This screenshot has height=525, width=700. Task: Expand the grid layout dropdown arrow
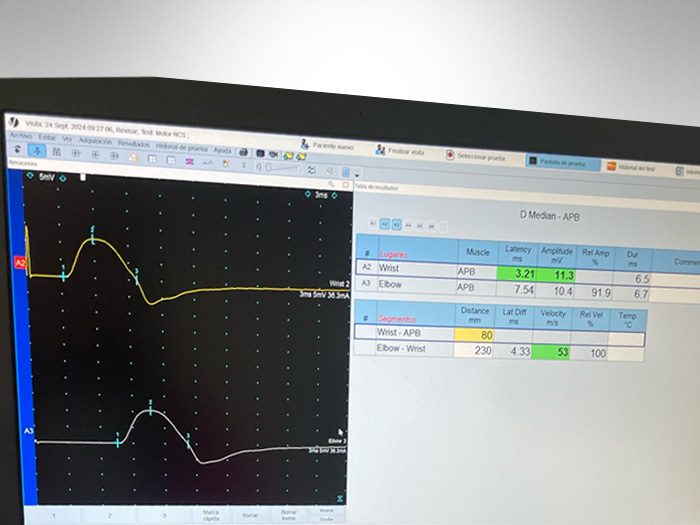point(357,174)
